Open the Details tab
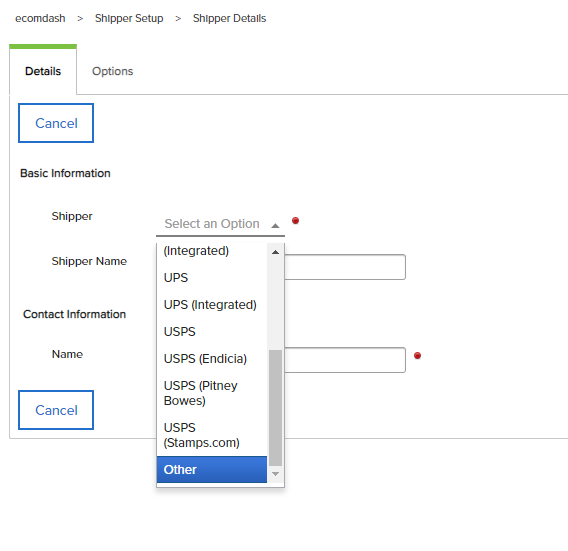This screenshot has height=551, width=568. (43, 71)
